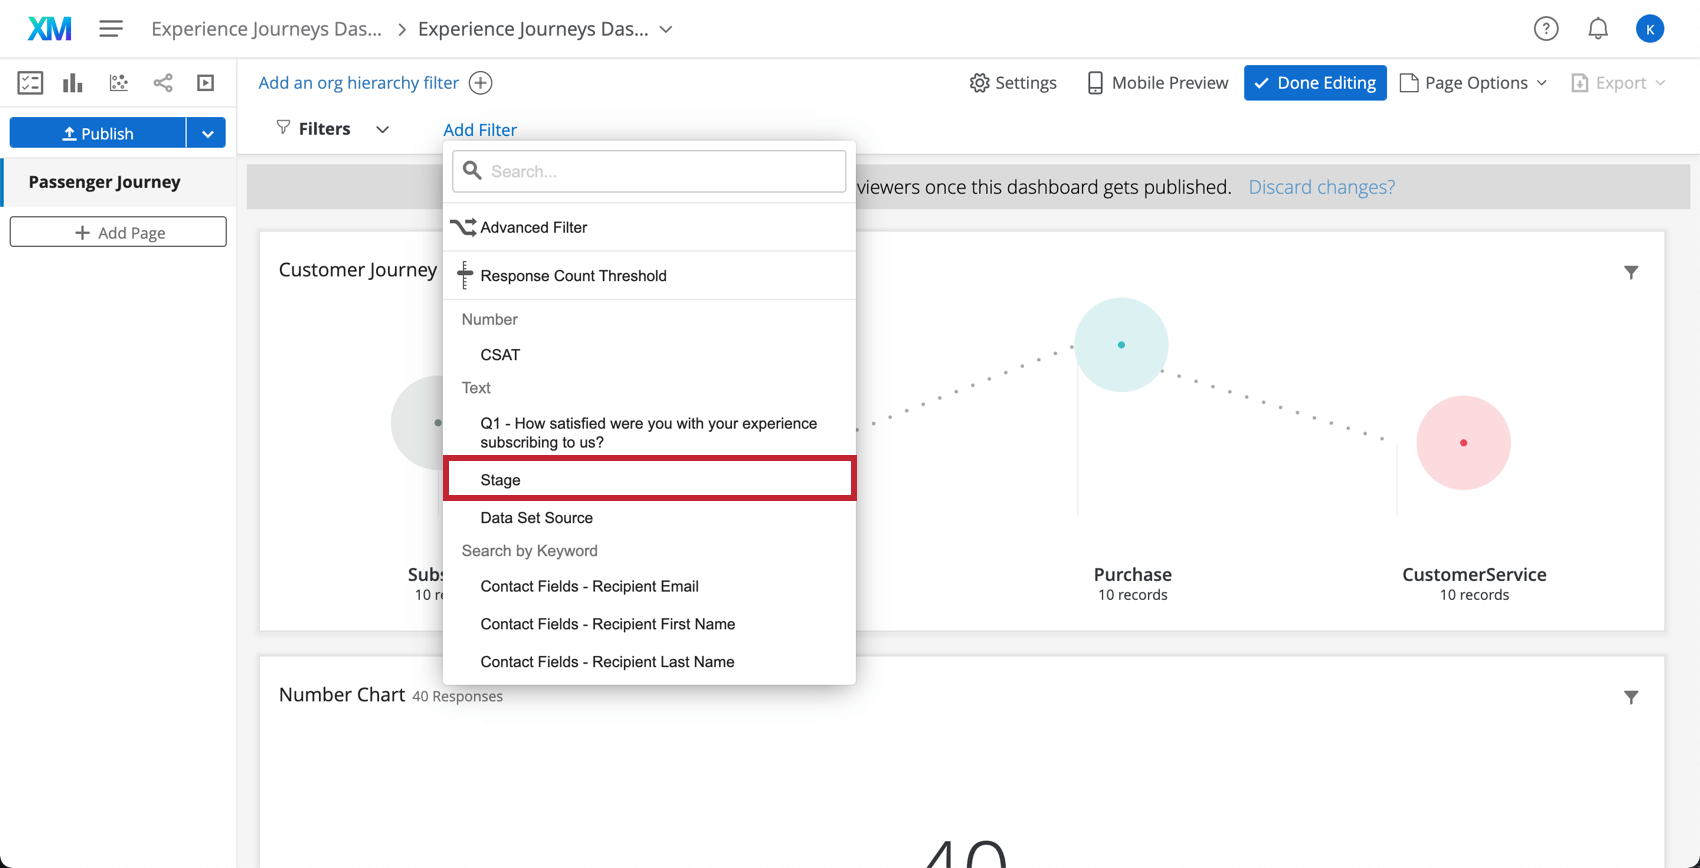Click the CustomerService stage label
Image resolution: width=1700 pixels, height=868 pixels.
pos(1474,575)
